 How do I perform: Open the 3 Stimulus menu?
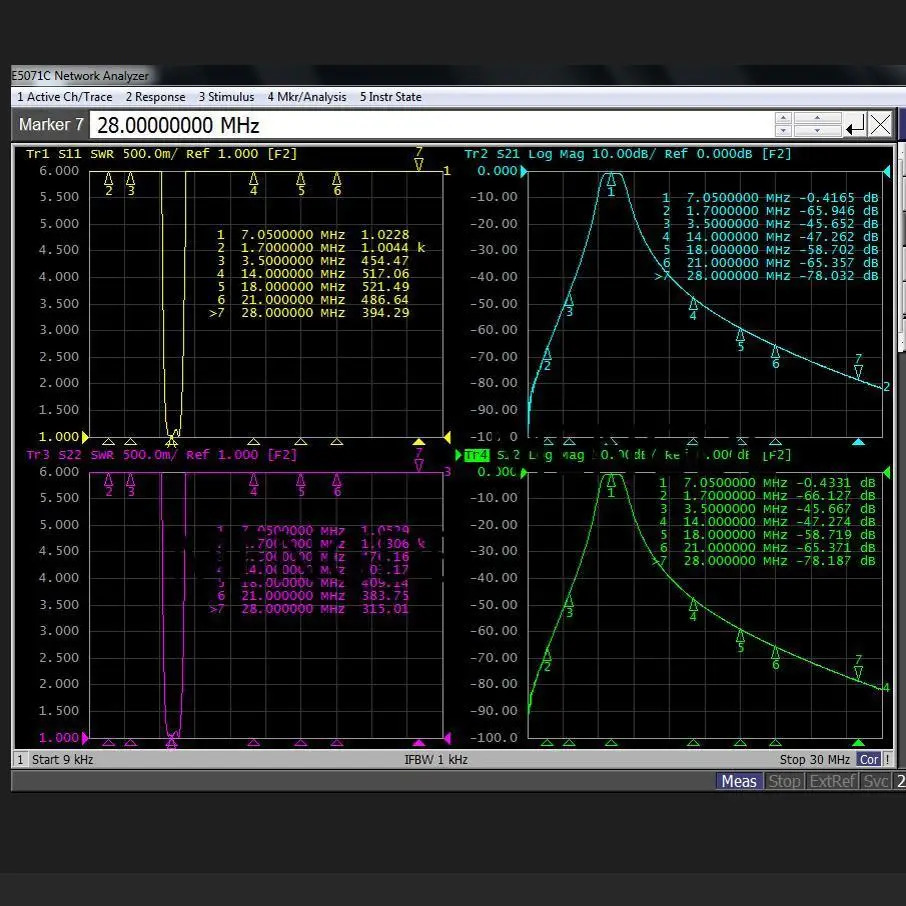coord(226,97)
